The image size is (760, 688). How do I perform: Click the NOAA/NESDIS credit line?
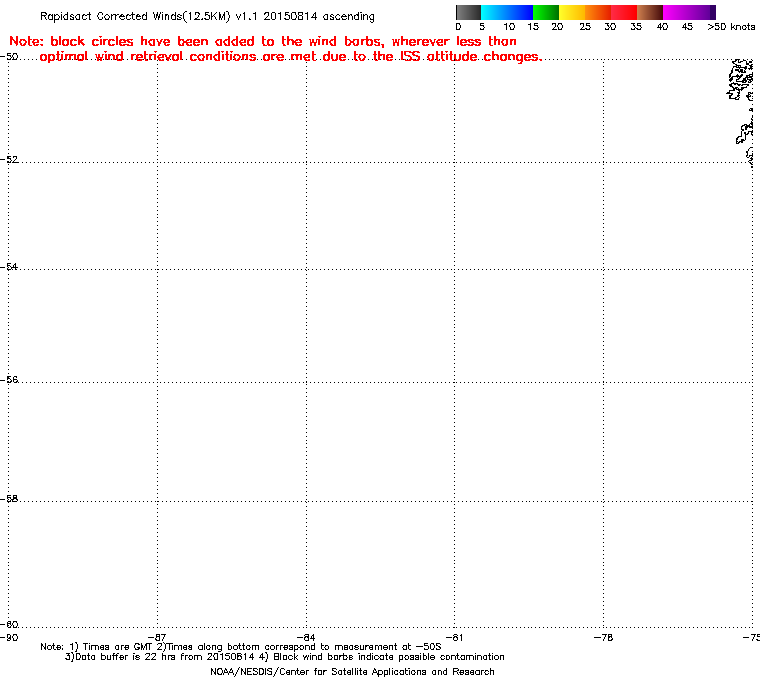point(352,672)
